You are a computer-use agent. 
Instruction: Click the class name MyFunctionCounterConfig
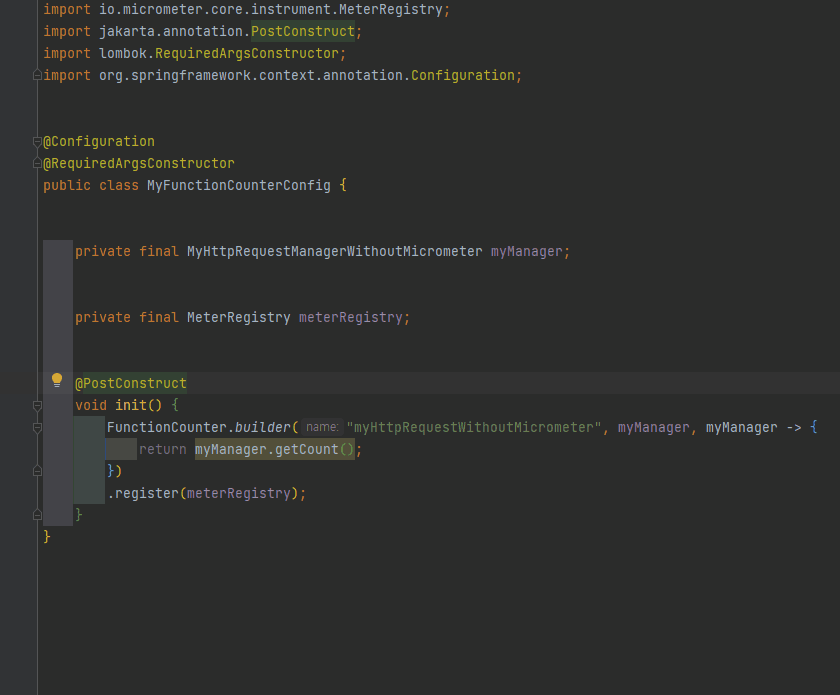[x=239, y=185]
